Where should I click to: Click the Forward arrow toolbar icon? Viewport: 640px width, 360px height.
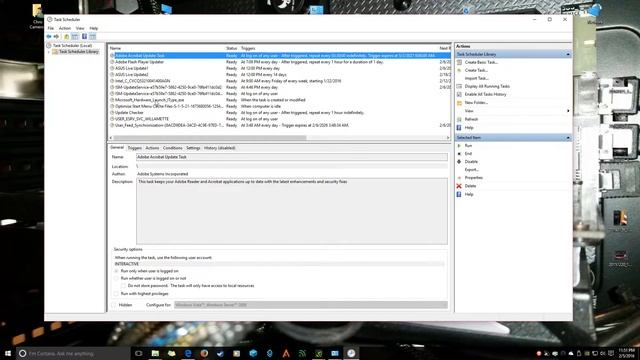coord(56,37)
